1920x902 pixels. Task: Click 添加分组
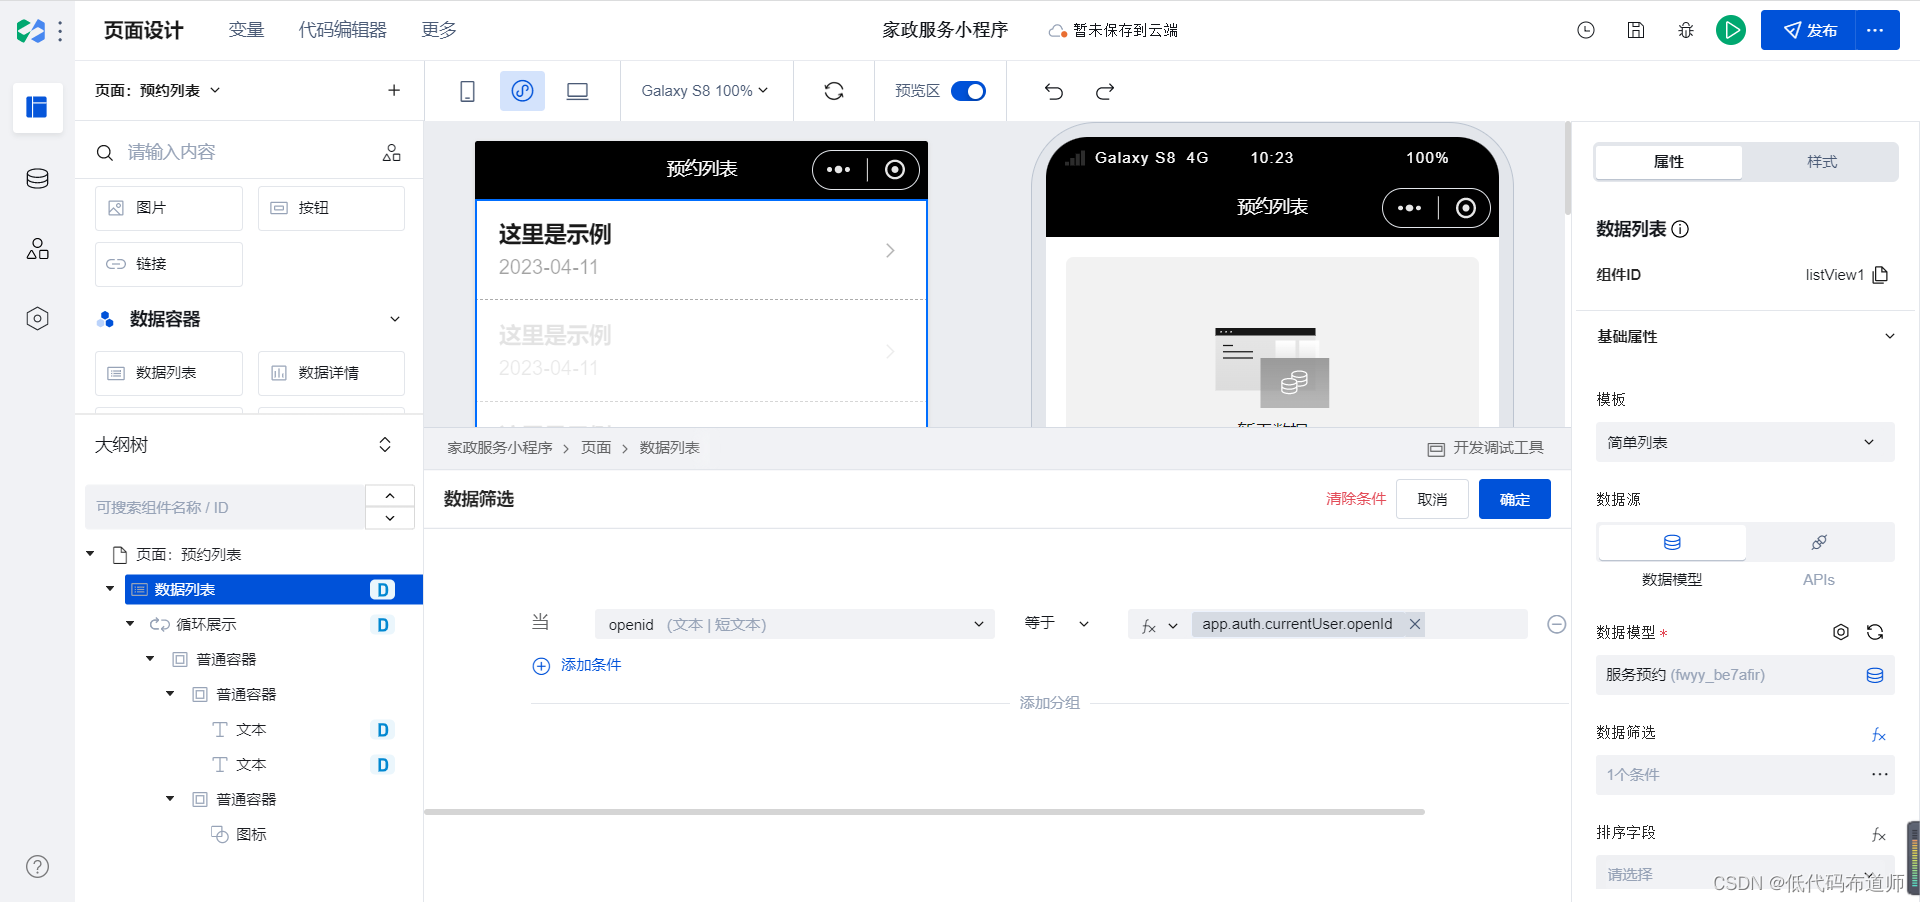pyautogui.click(x=1049, y=703)
